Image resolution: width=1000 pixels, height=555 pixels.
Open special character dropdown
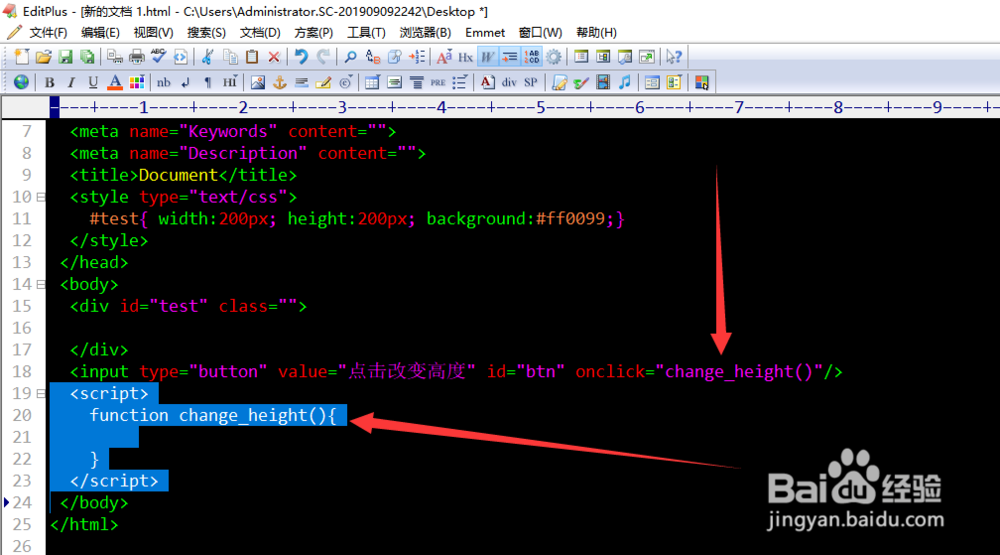345,82
